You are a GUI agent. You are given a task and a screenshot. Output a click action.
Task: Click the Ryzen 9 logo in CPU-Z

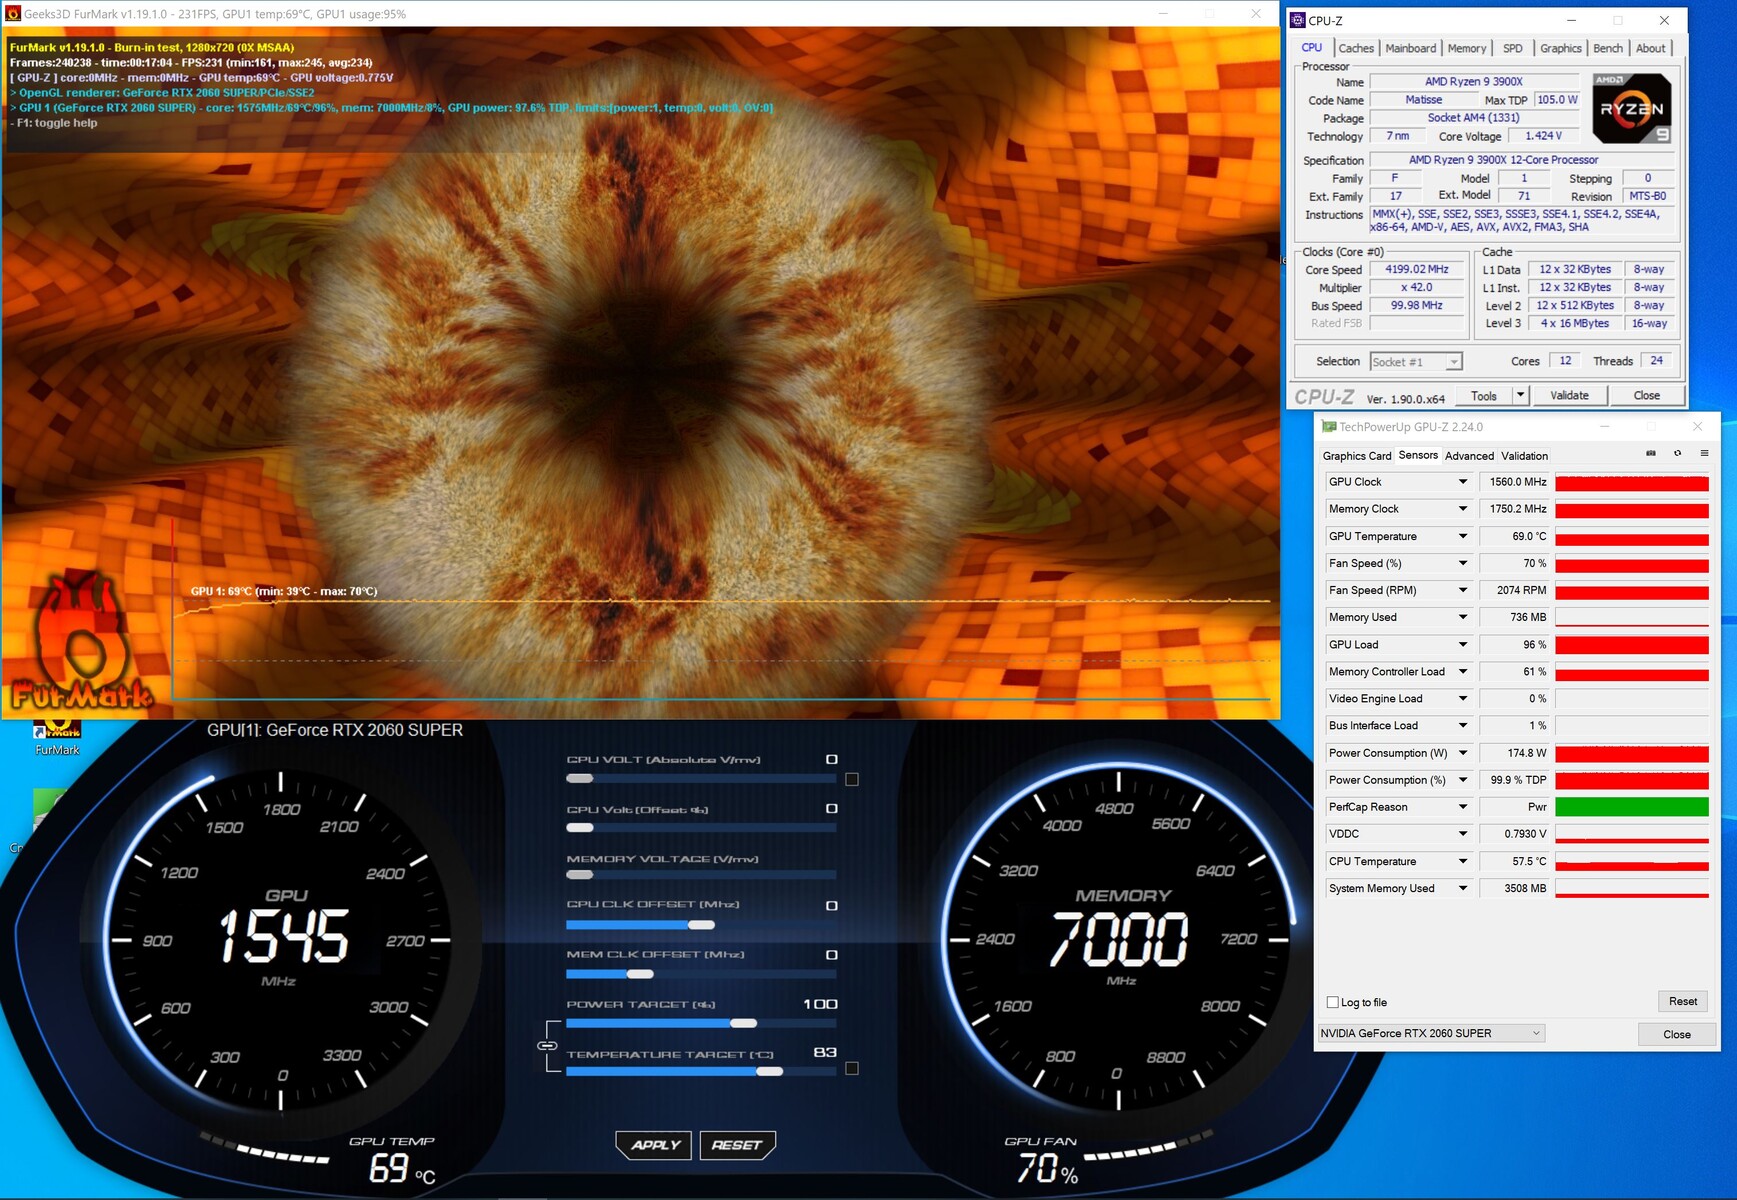pyautogui.click(x=1631, y=108)
